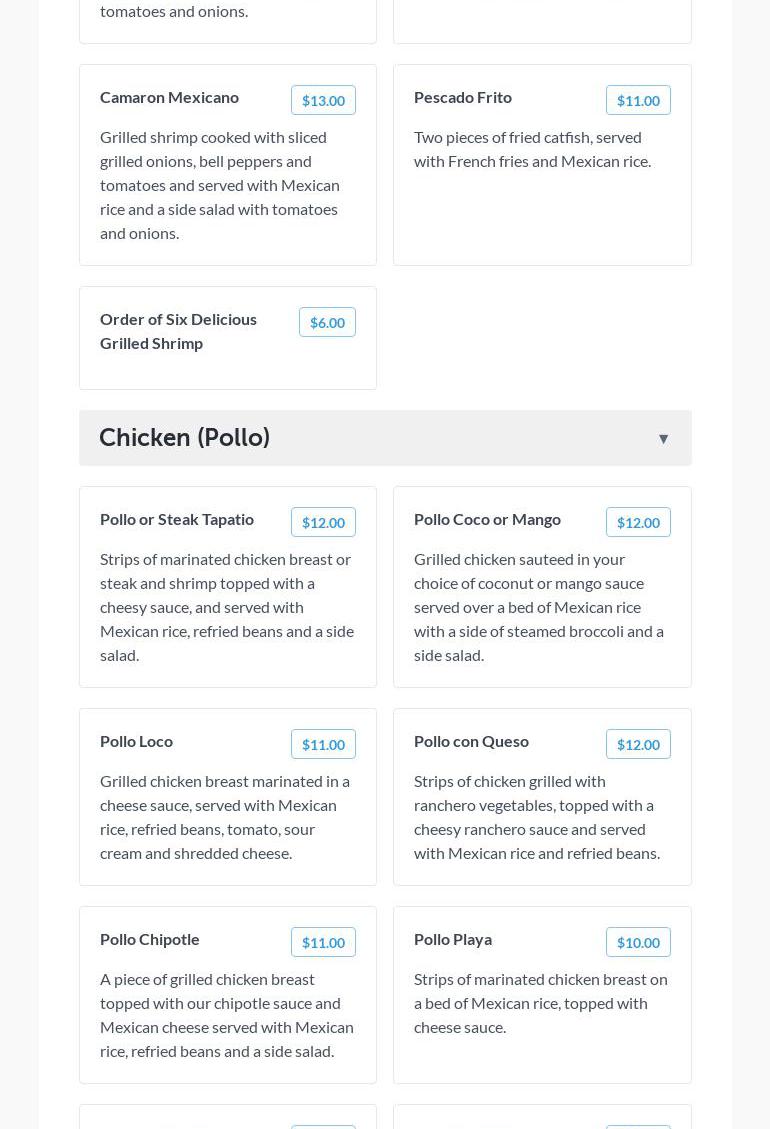Click the $11.00 Pescado Frito price tag

coord(638,100)
